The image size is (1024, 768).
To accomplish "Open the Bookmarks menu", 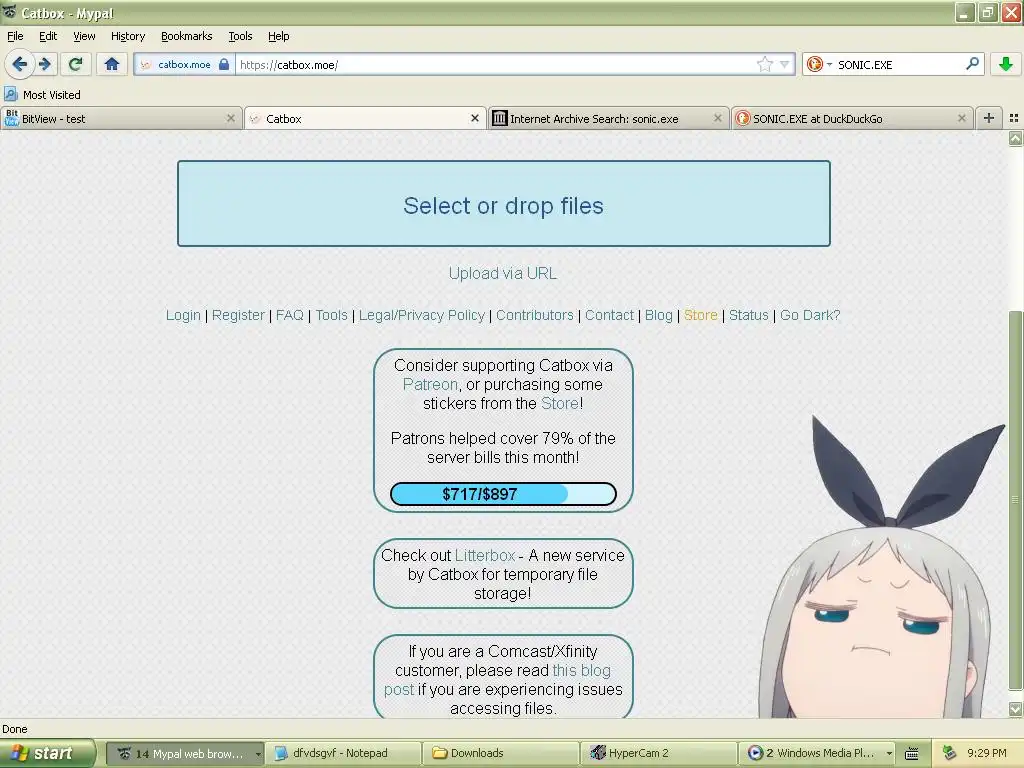I will tap(187, 36).
